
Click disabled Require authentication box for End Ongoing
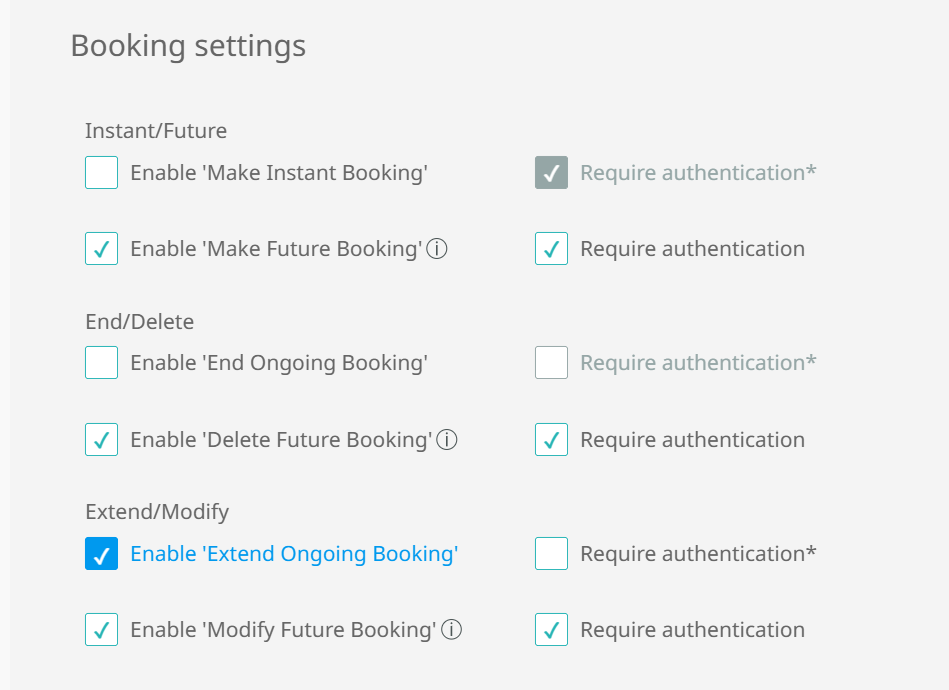[551, 363]
